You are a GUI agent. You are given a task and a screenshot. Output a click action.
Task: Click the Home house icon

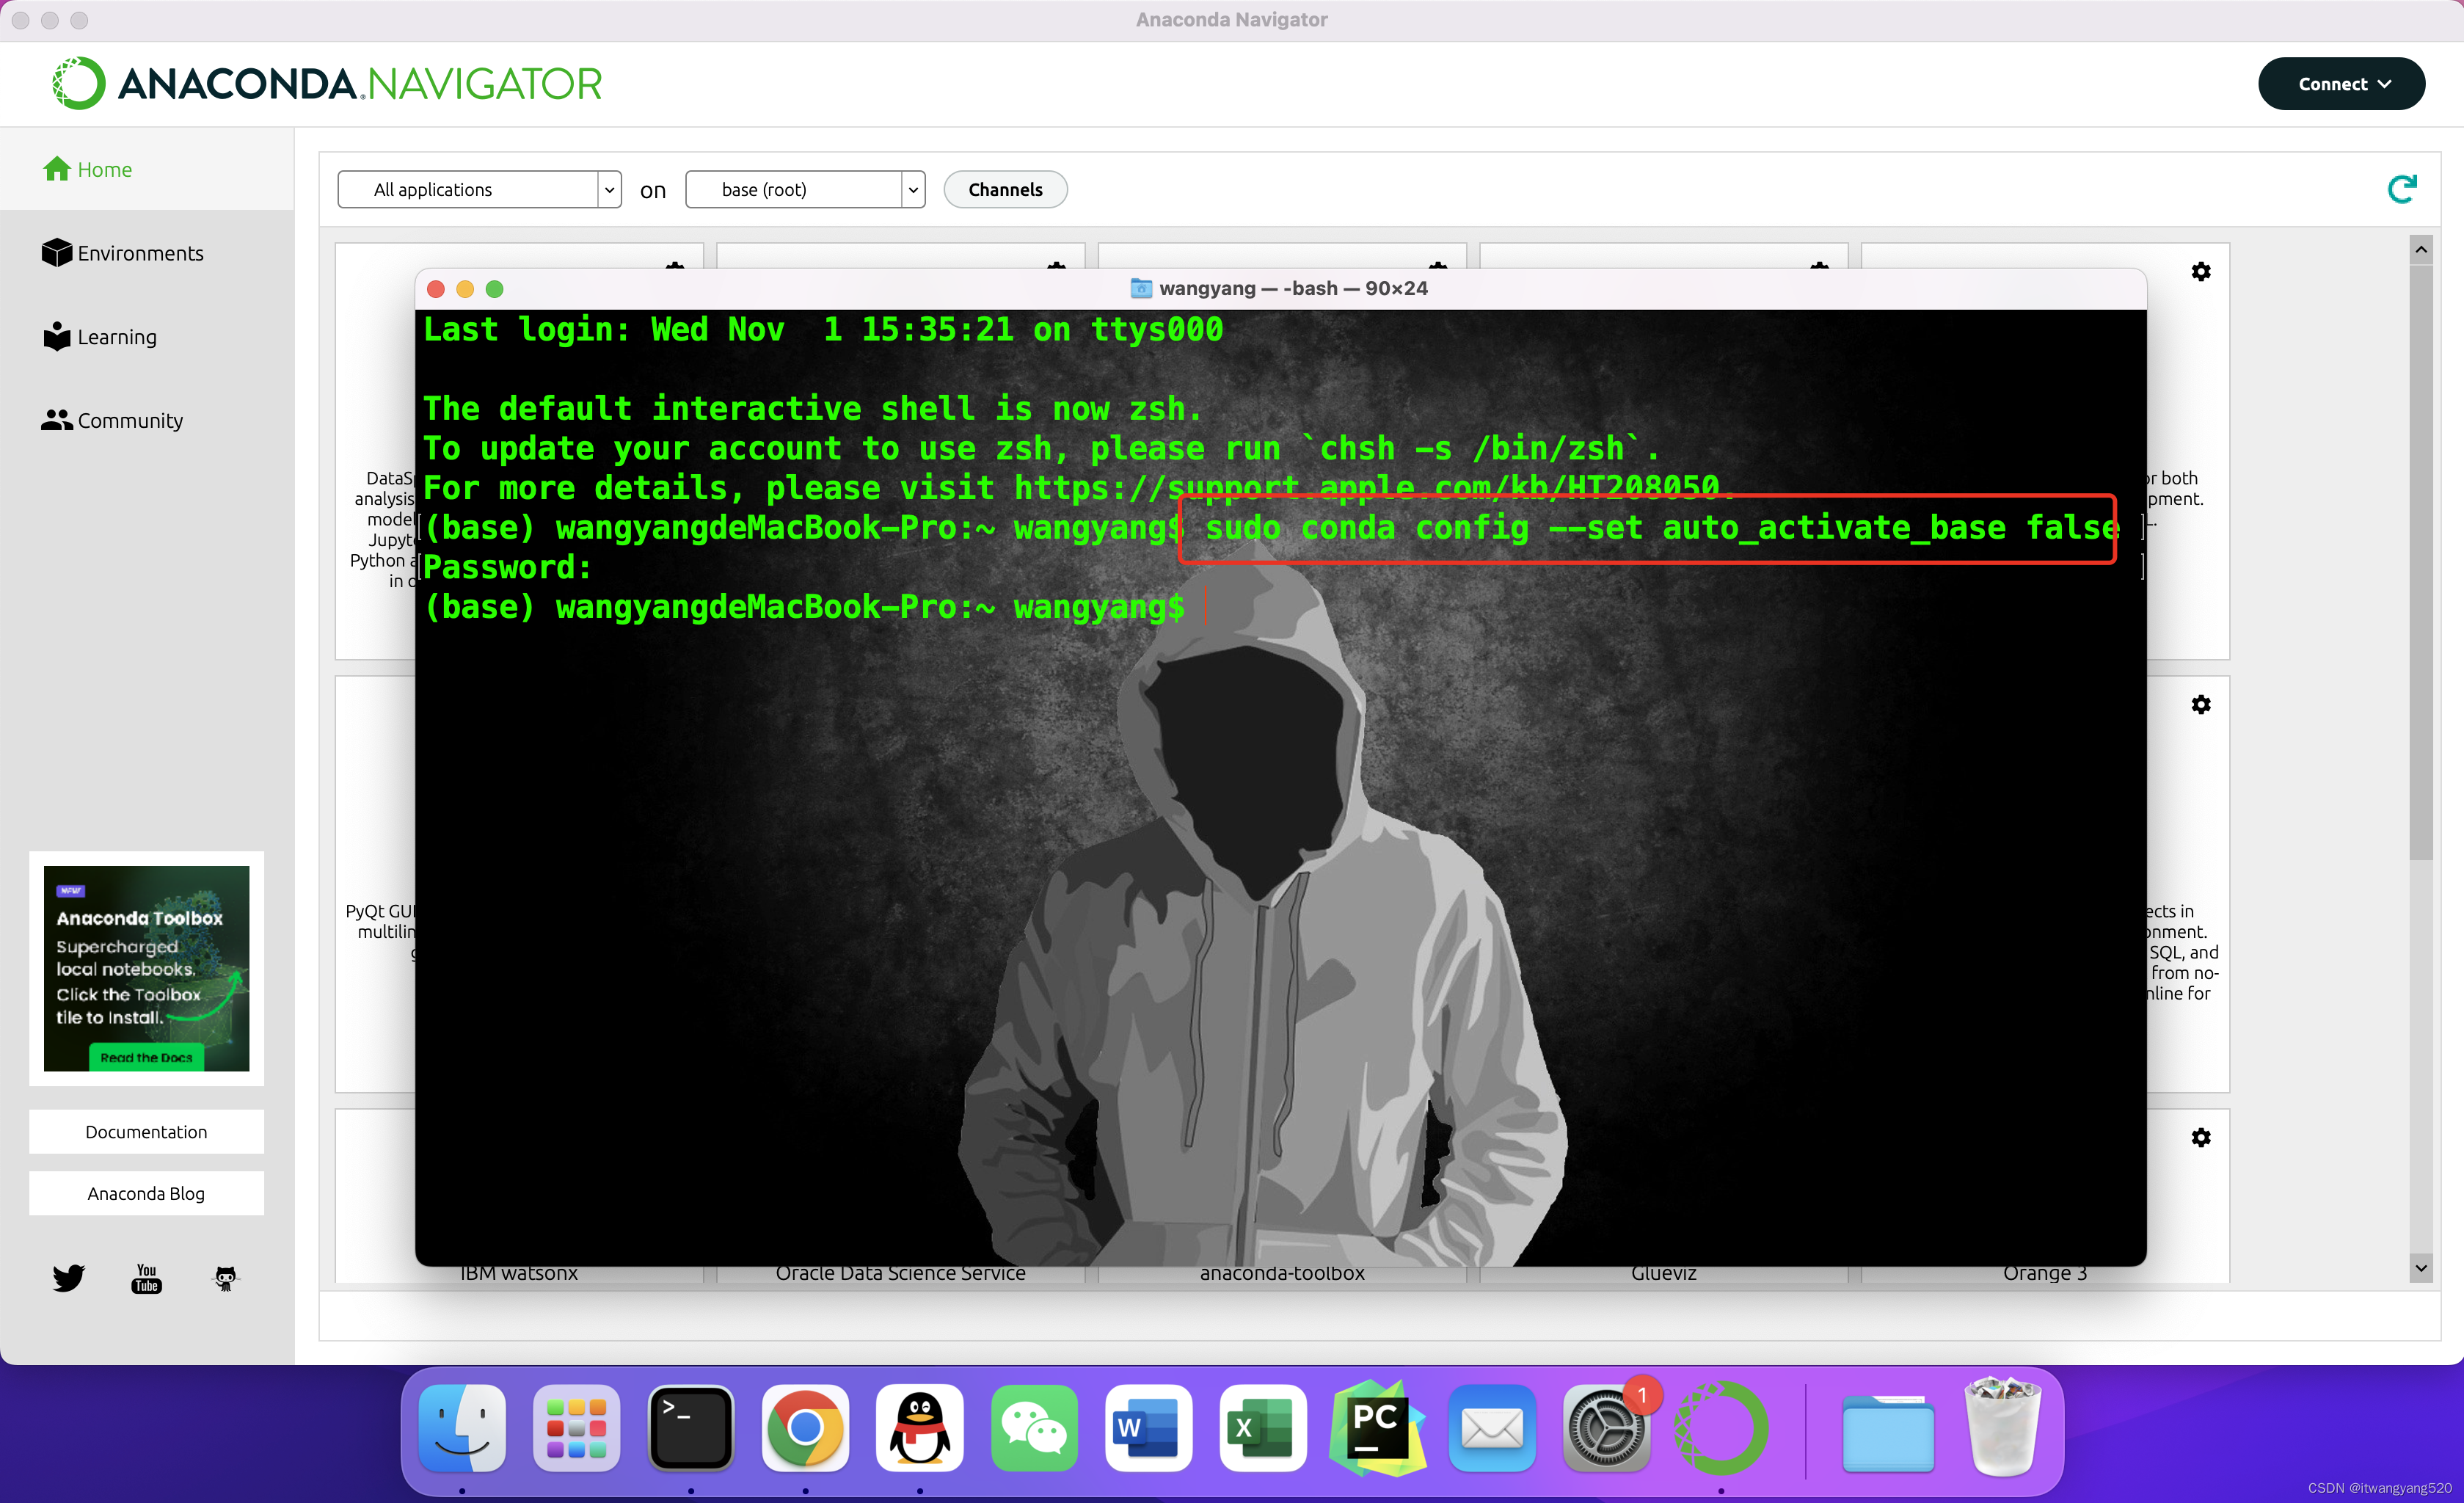point(57,169)
